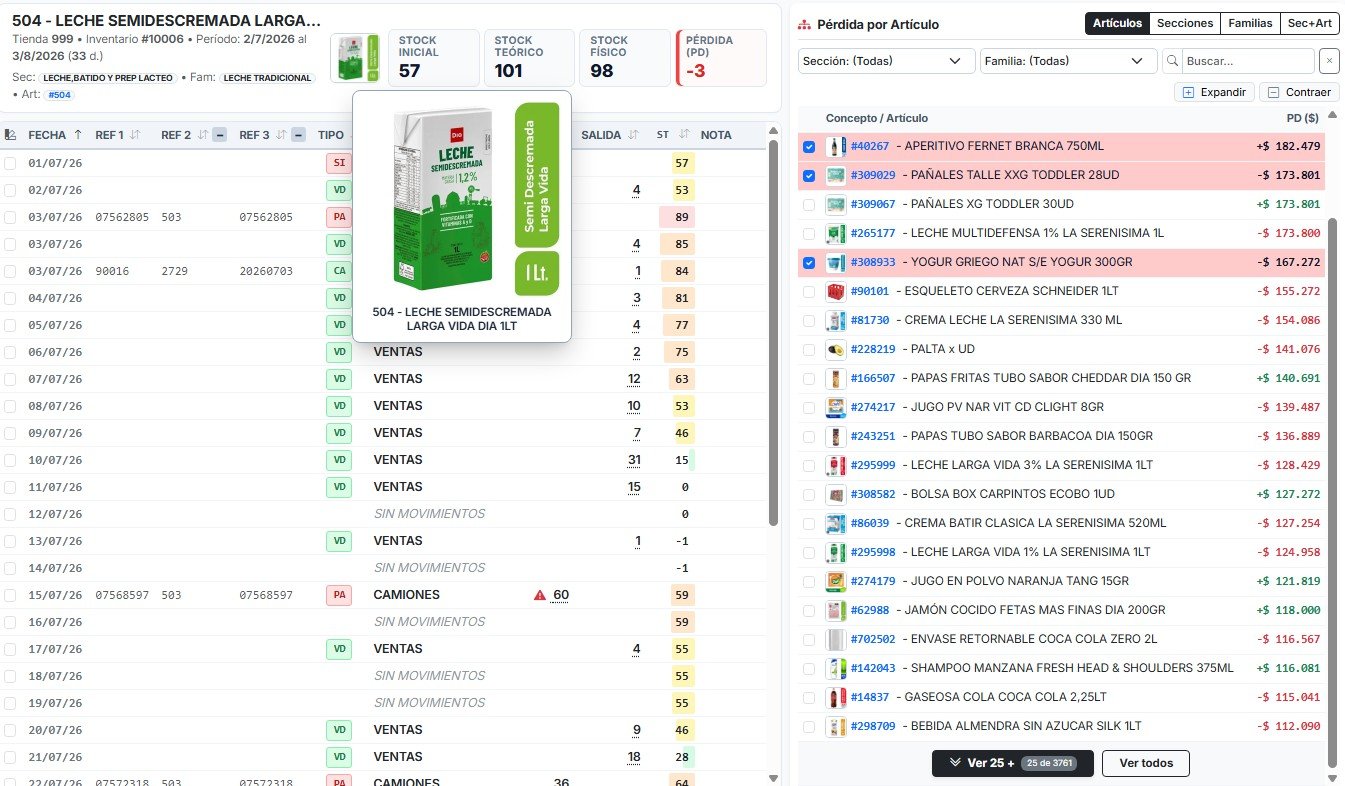Image resolution: width=1345 pixels, height=786 pixels.
Task: Collapse the REF 3 column with its minus button
Action: [298, 135]
